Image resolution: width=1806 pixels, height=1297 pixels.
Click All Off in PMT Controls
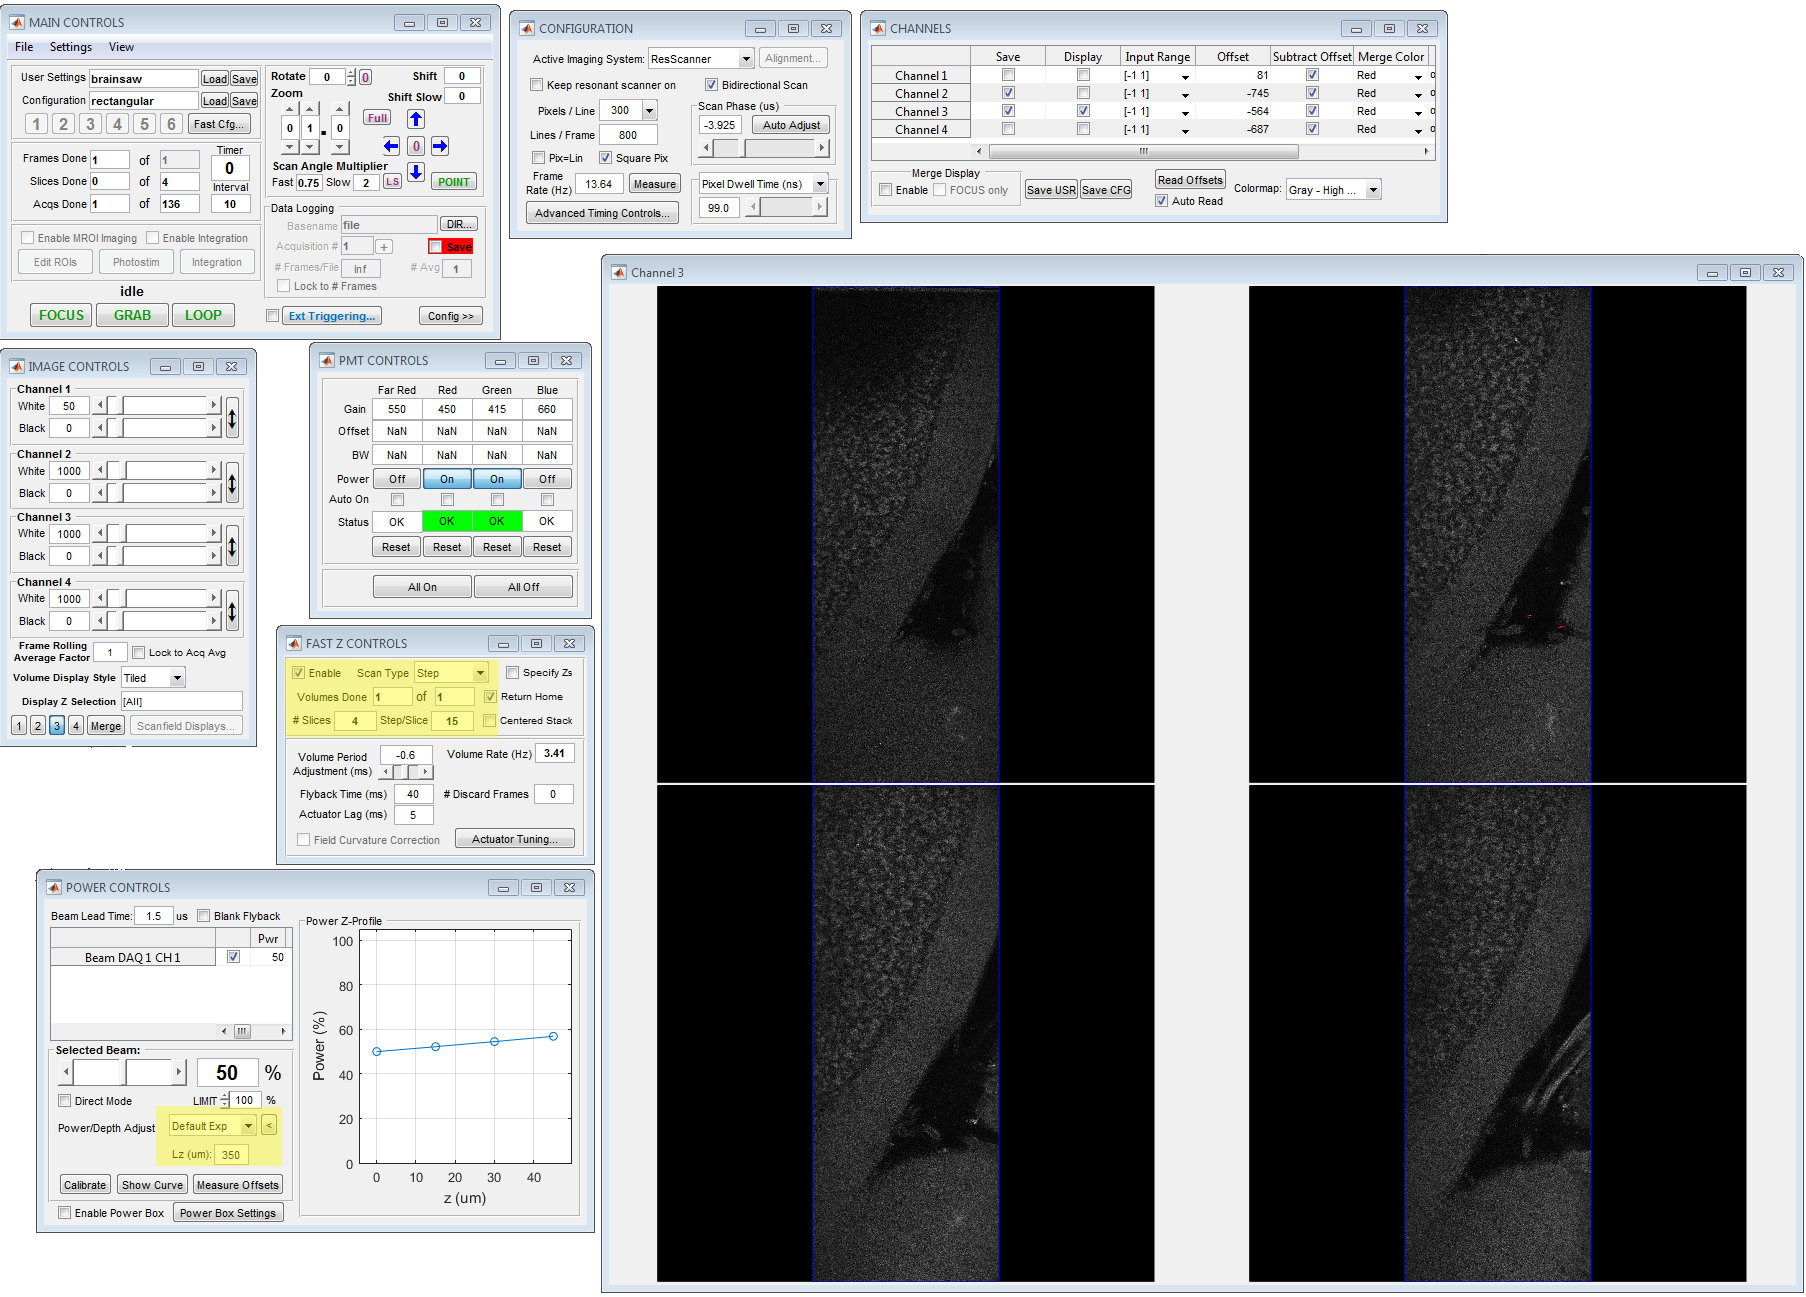coord(523,587)
